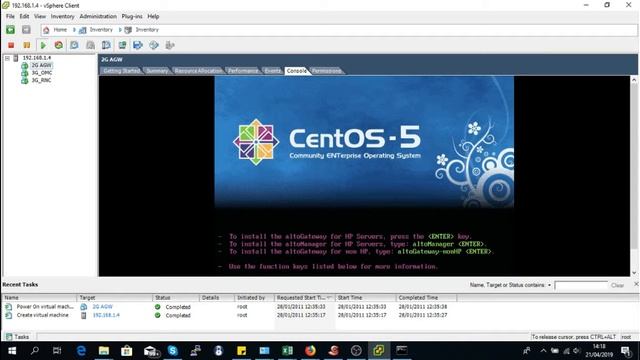Screen dimensions: 640x360
Task: Sort tasks by Status column header
Action: point(176,298)
